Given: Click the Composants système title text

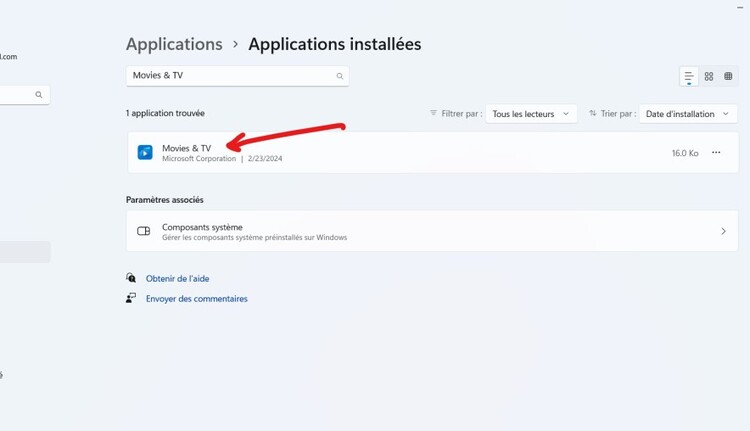Looking at the screenshot, I should click(202, 227).
